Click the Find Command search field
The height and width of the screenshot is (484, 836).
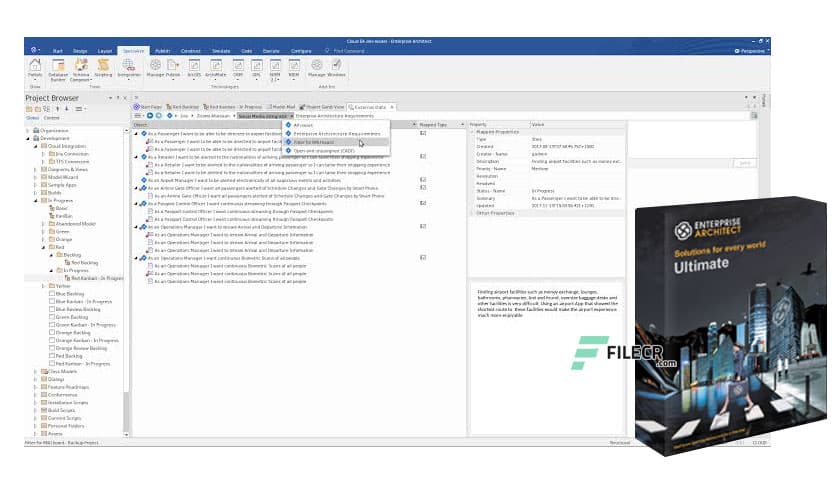coord(348,51)
